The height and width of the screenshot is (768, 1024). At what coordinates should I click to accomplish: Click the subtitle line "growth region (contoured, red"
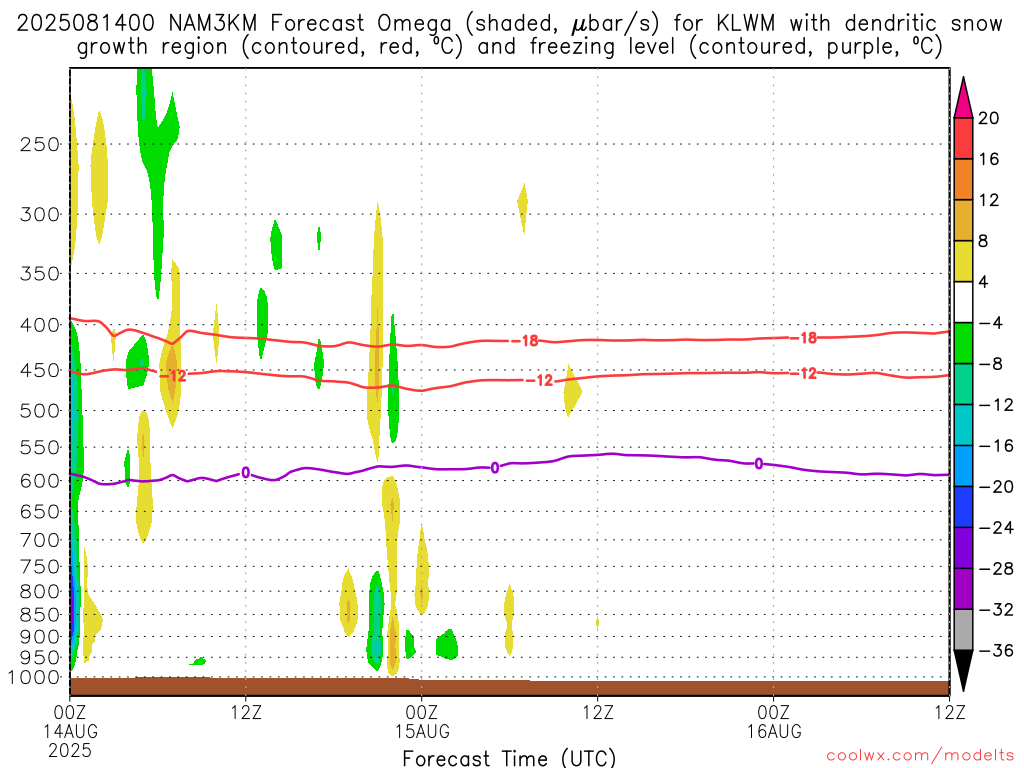point(509,47)
